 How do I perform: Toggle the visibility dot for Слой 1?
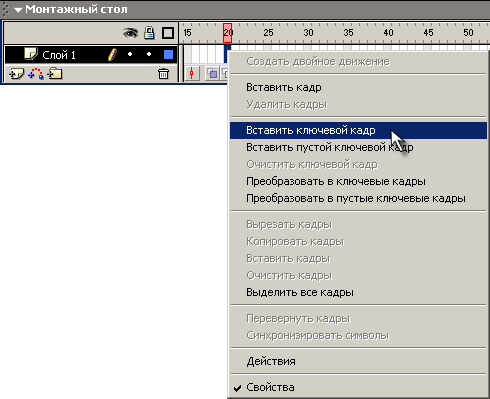130,54
